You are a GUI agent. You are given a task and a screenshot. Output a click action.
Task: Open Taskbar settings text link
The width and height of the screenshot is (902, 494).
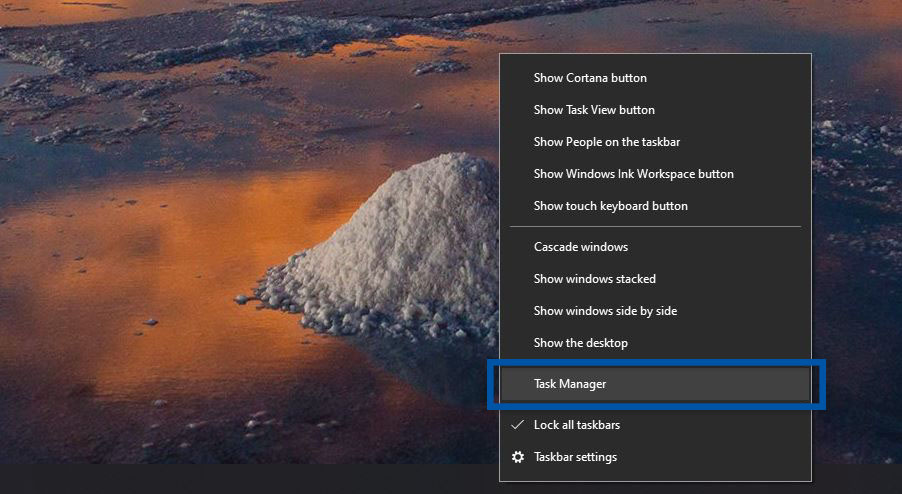coord(575,457)
